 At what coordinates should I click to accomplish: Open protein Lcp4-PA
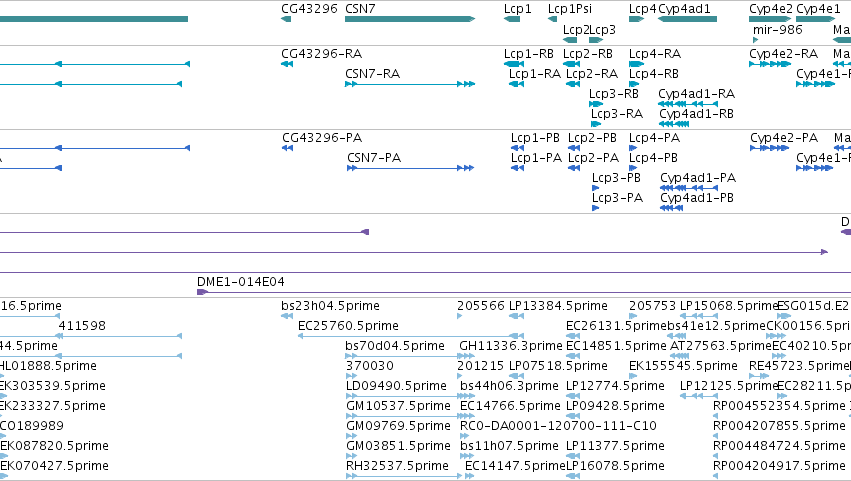coord(655,138)
